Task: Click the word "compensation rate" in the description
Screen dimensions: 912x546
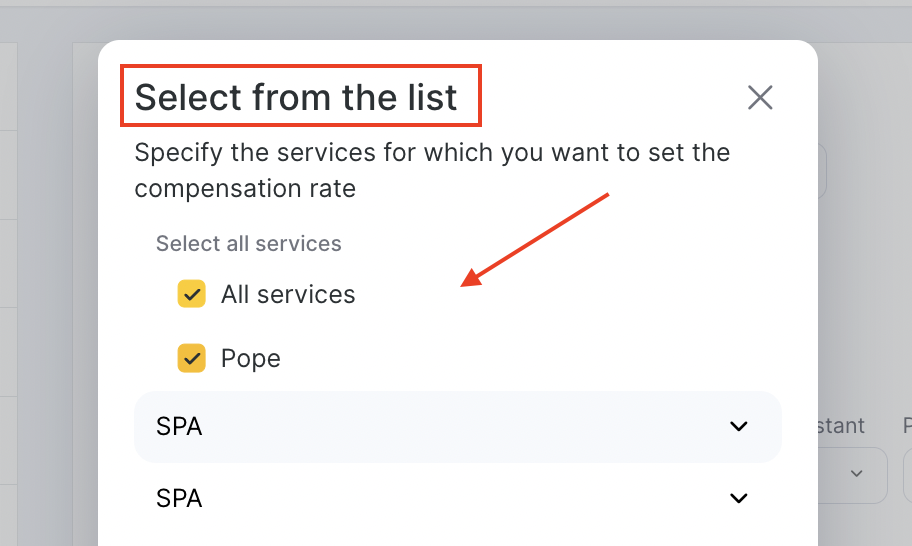Action: point(245,188)
